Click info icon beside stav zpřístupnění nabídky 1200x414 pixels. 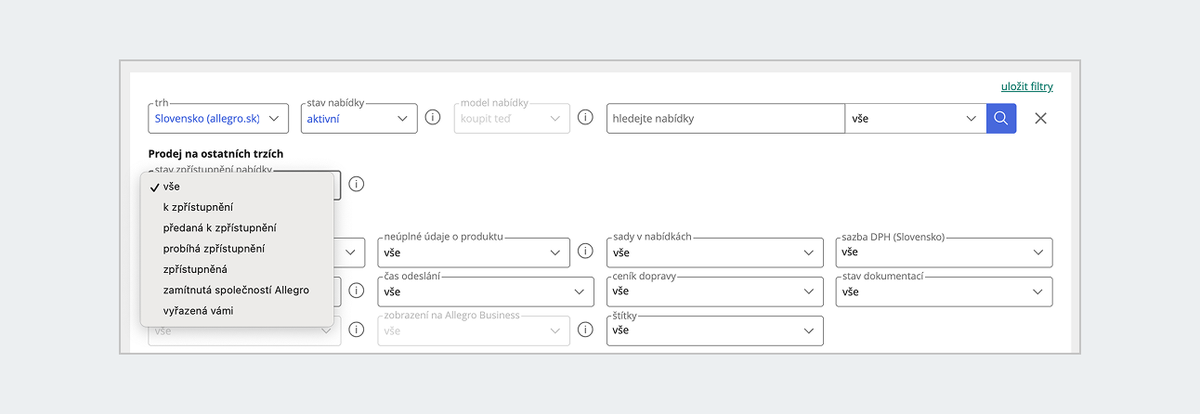[x=356, y=184]
